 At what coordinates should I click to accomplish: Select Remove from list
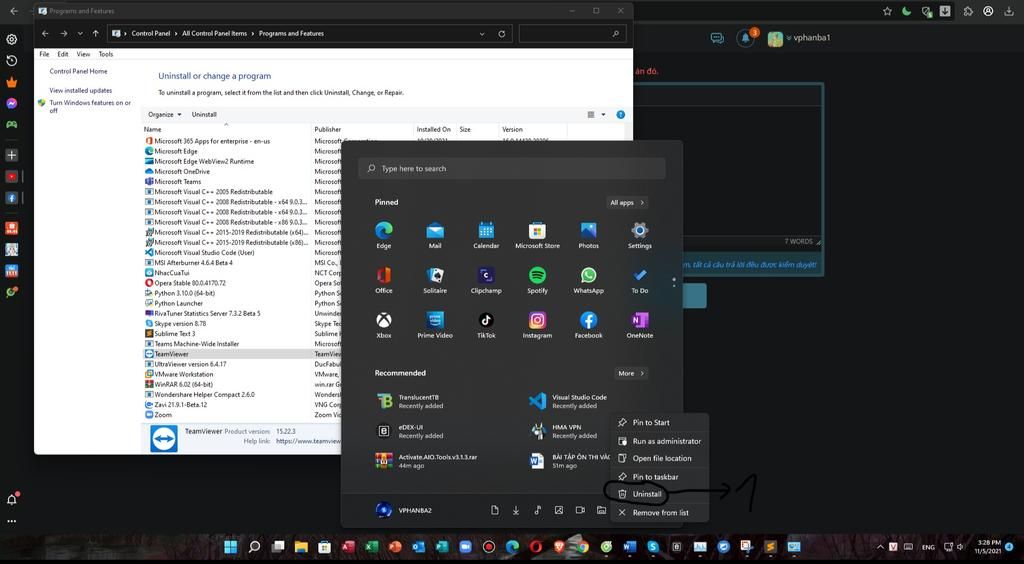pos(660,512)
